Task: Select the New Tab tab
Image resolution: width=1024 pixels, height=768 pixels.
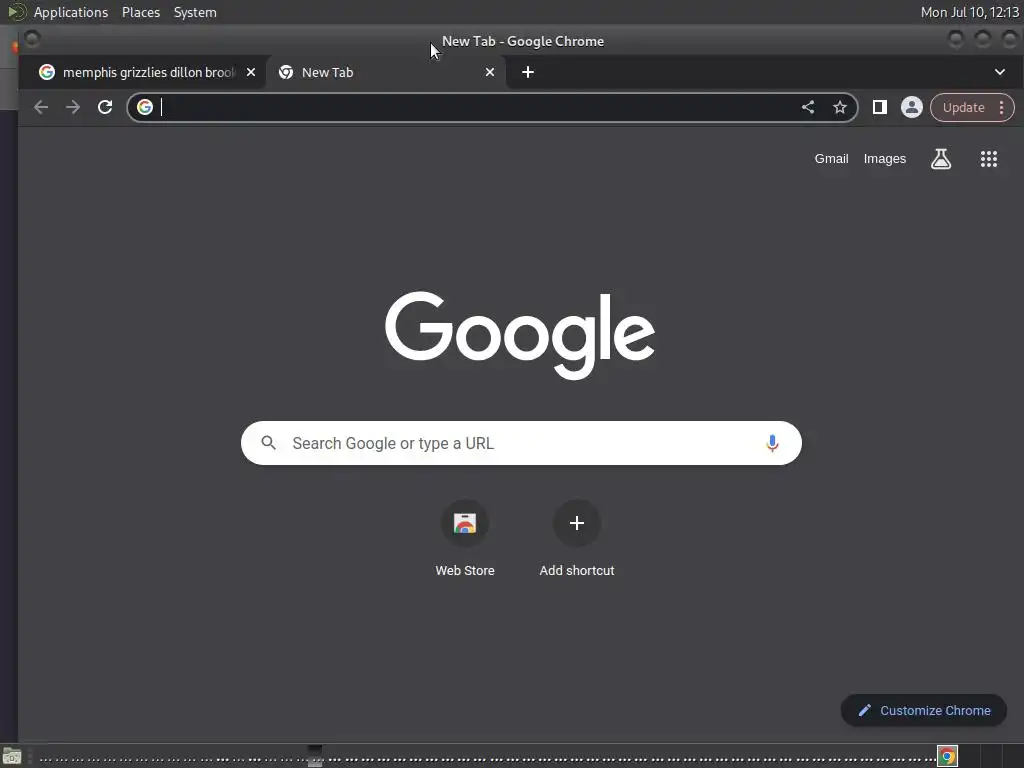Action: point(385,72)
